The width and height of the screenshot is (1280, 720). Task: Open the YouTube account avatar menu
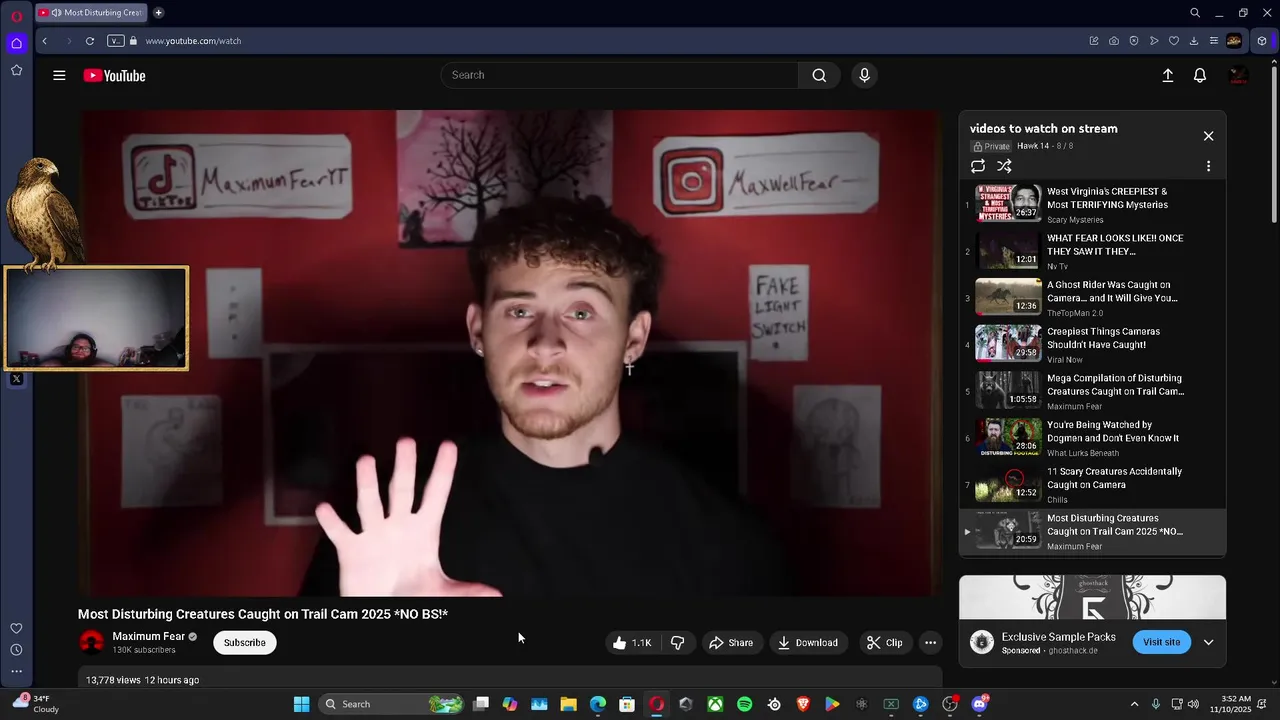pos(1238,75)
